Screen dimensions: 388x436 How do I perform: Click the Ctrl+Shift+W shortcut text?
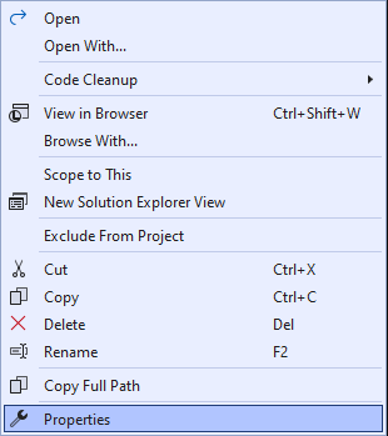[x=317, y=113]
